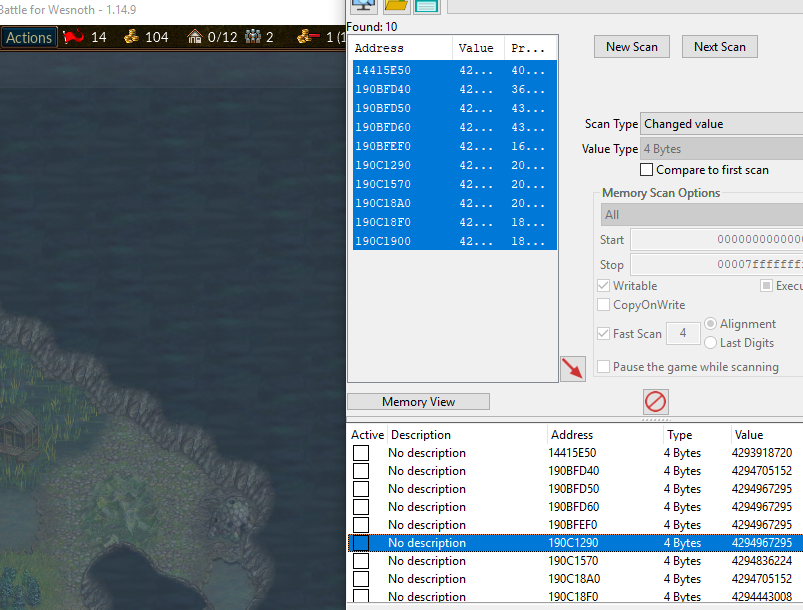Click the wooden hut on the Wesnoth map
The height and width of the screenshot is (610, 803).
19,432
